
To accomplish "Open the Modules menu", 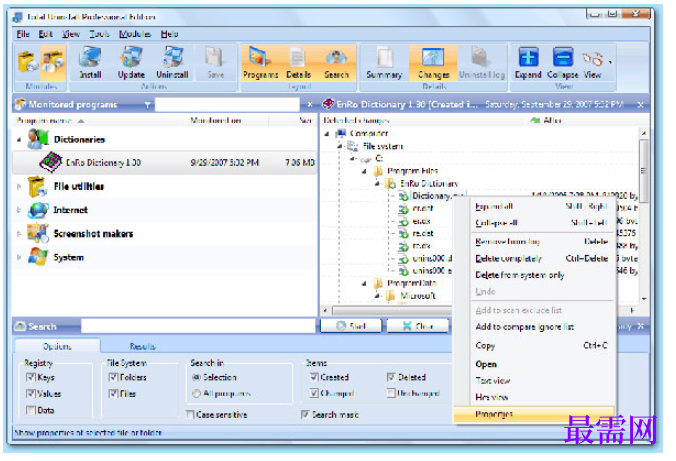I will (135, 34).
